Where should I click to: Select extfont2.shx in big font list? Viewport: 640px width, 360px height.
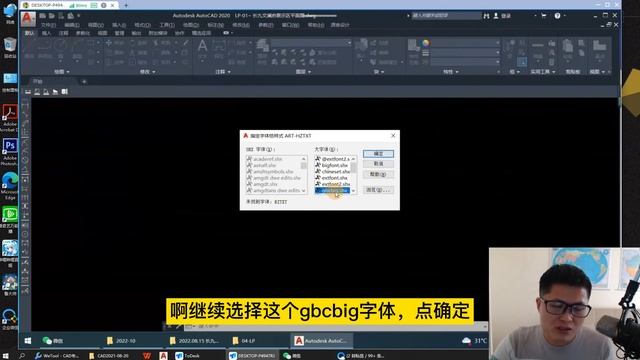[332, 184]
